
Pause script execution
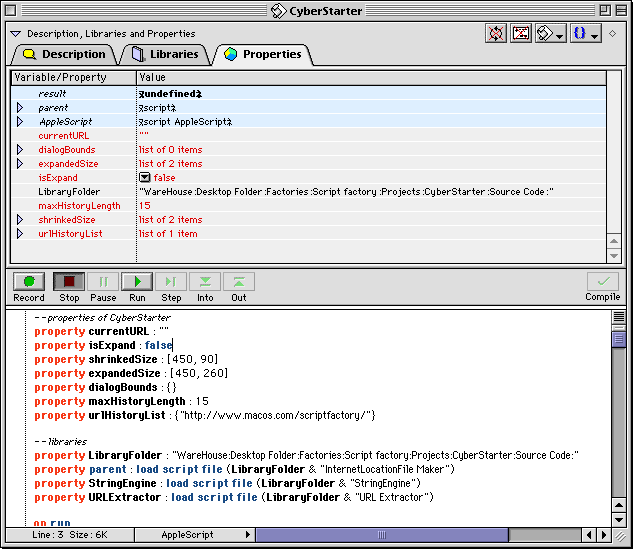[103, 281]
